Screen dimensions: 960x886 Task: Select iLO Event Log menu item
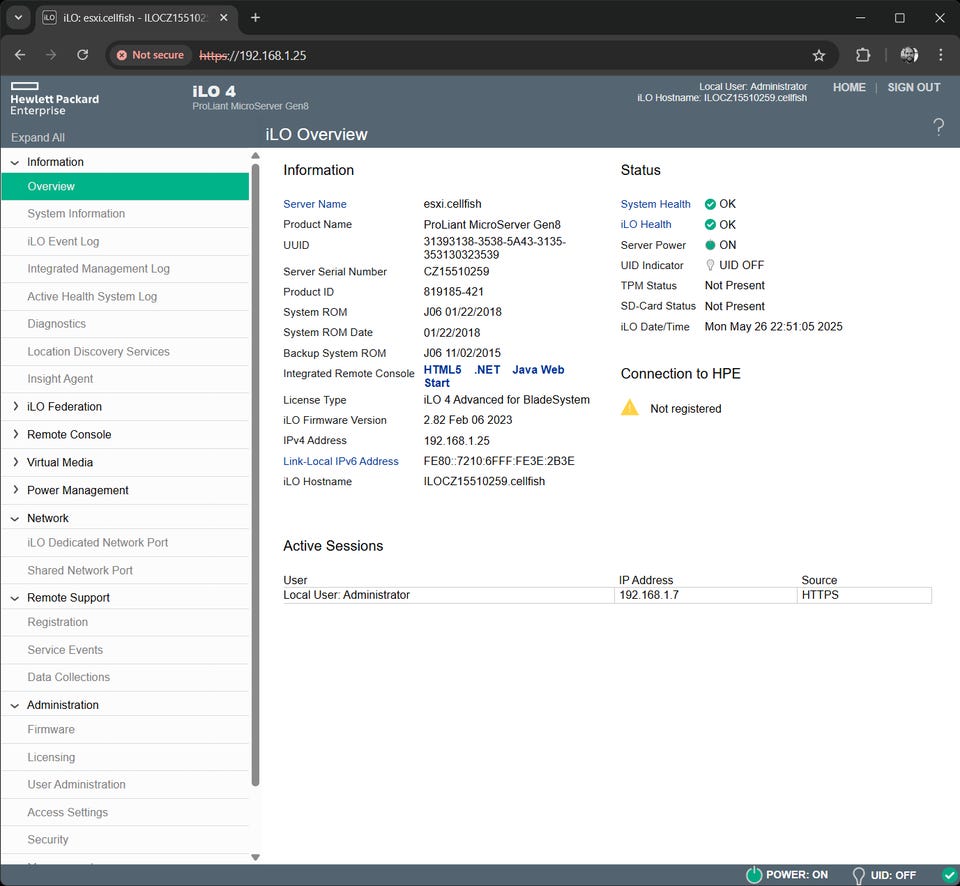[x=63, y=241]
